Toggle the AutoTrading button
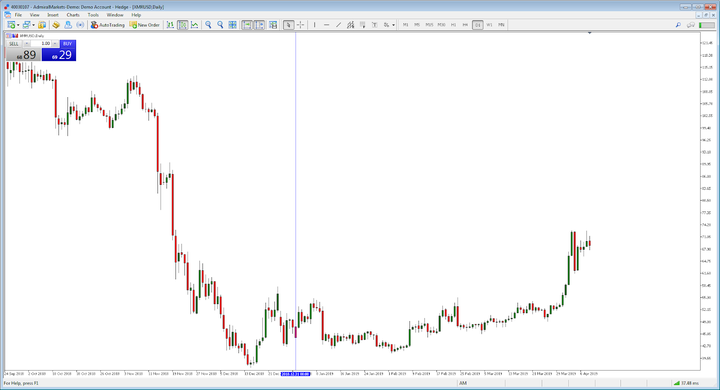Viewport: 720px width, 390px height. (x=107, y=25)
